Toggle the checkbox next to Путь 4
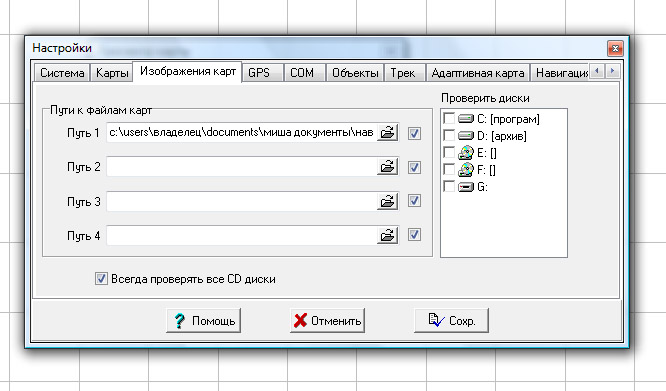This screenshot has width=666, height=391. pyautogui.click(x=414, y=234)
